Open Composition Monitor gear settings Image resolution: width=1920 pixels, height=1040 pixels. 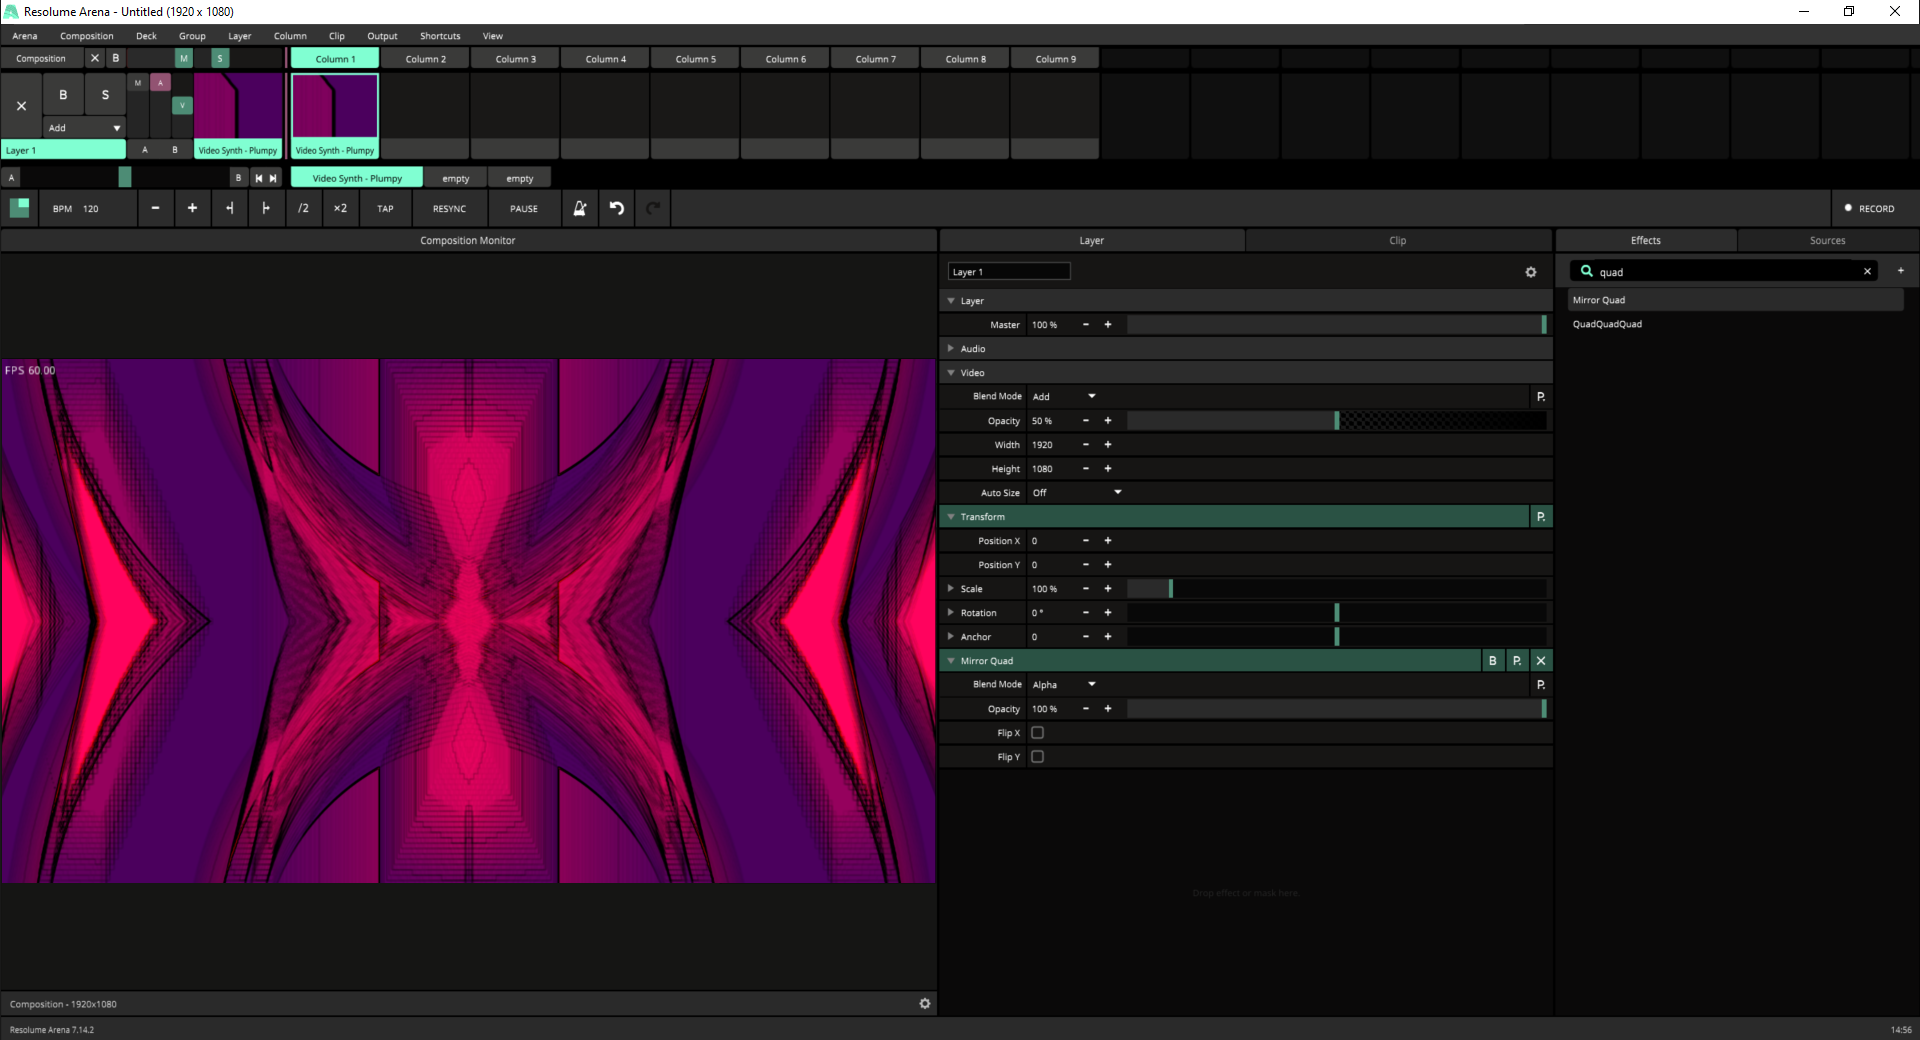[x=925, y=1004]
